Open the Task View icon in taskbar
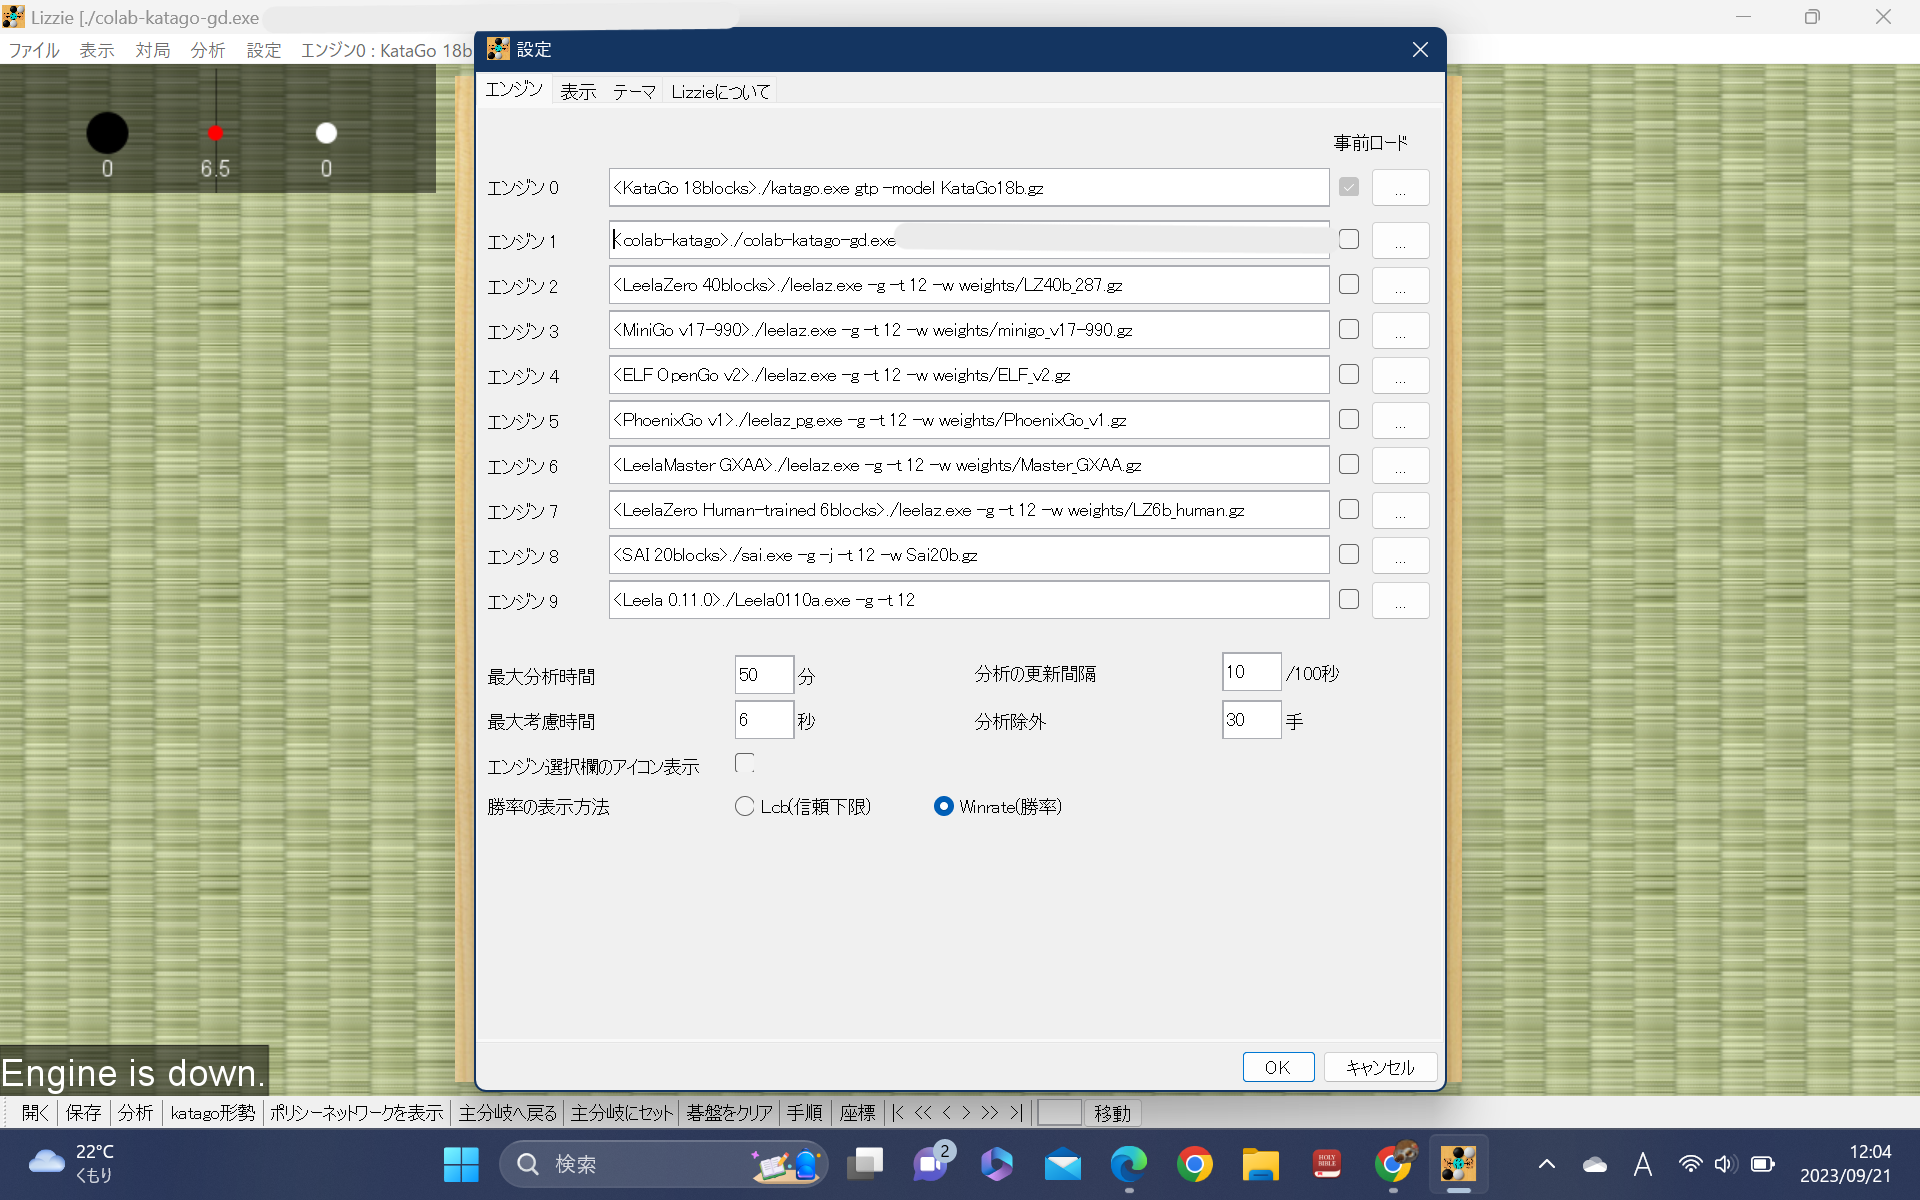 coord(865,1164)
